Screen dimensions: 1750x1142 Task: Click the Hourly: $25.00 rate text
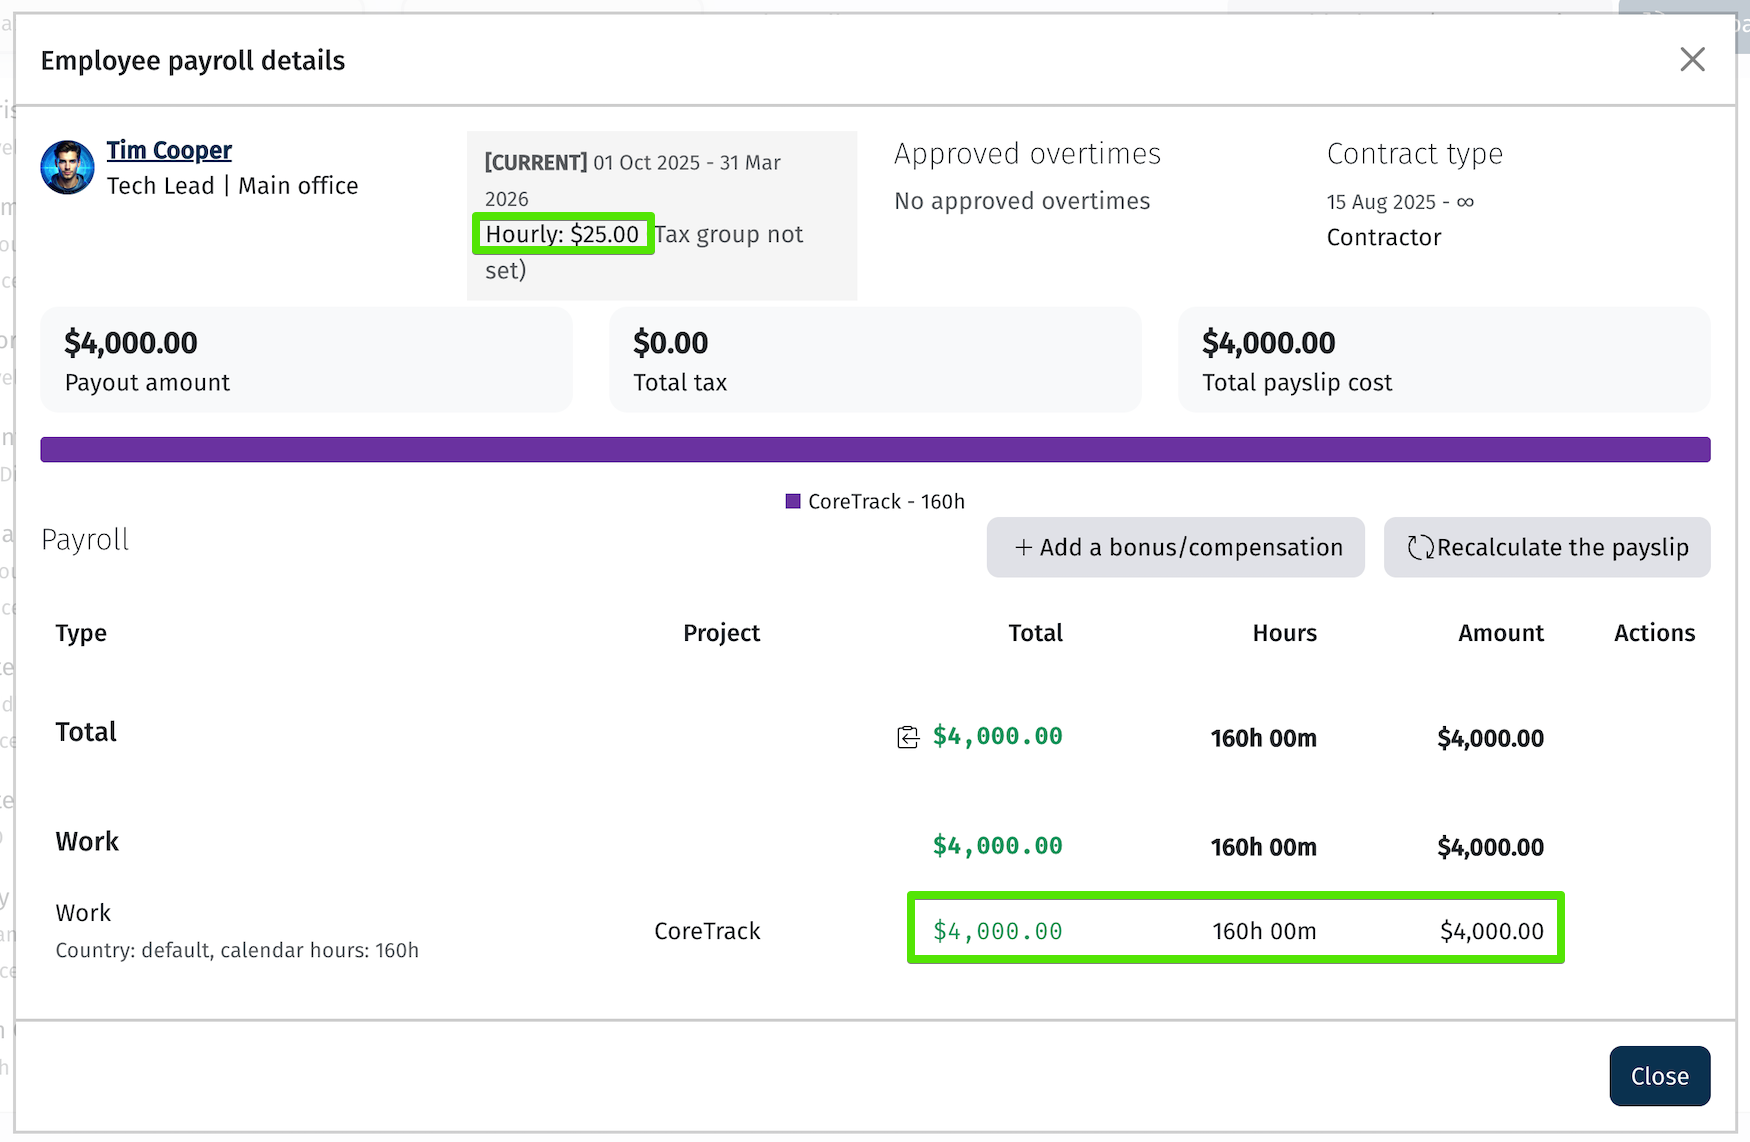pos(562,234)
